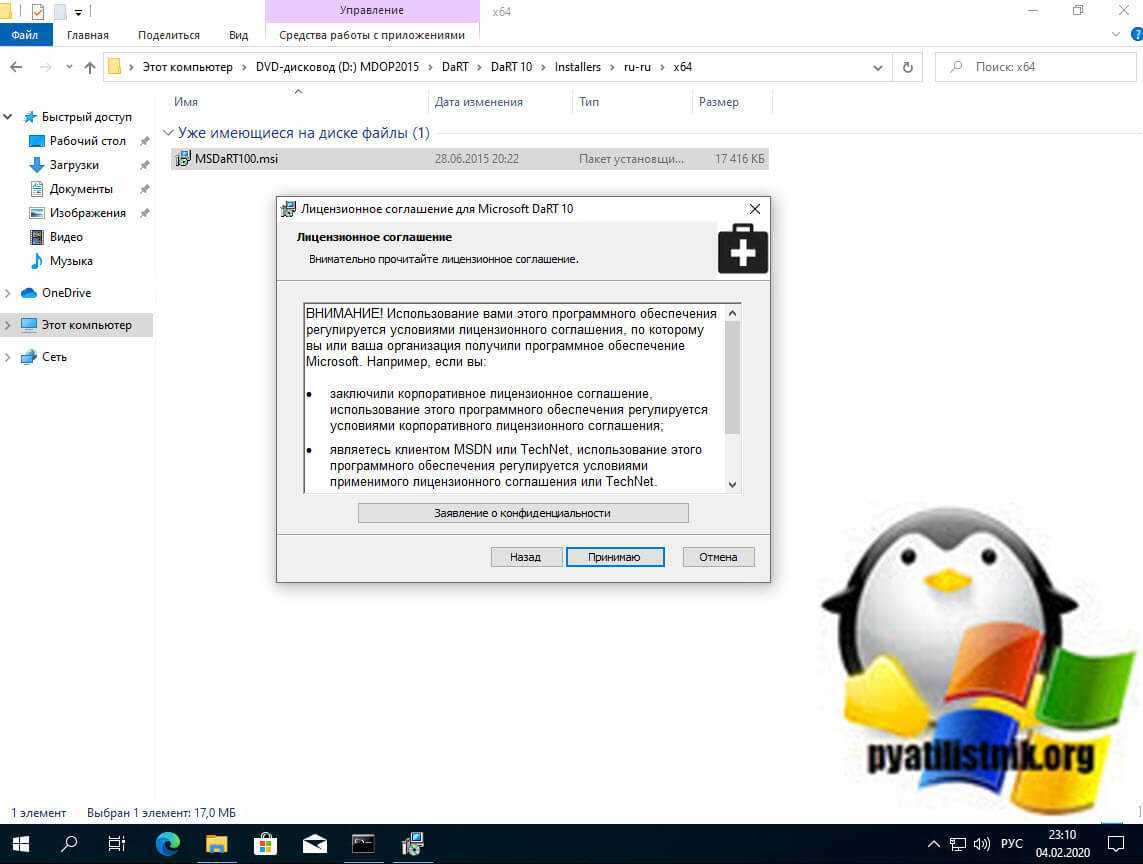Launch Microsoft Store from the taskbar
This screenshot has width=1143, height=864.
266,843
